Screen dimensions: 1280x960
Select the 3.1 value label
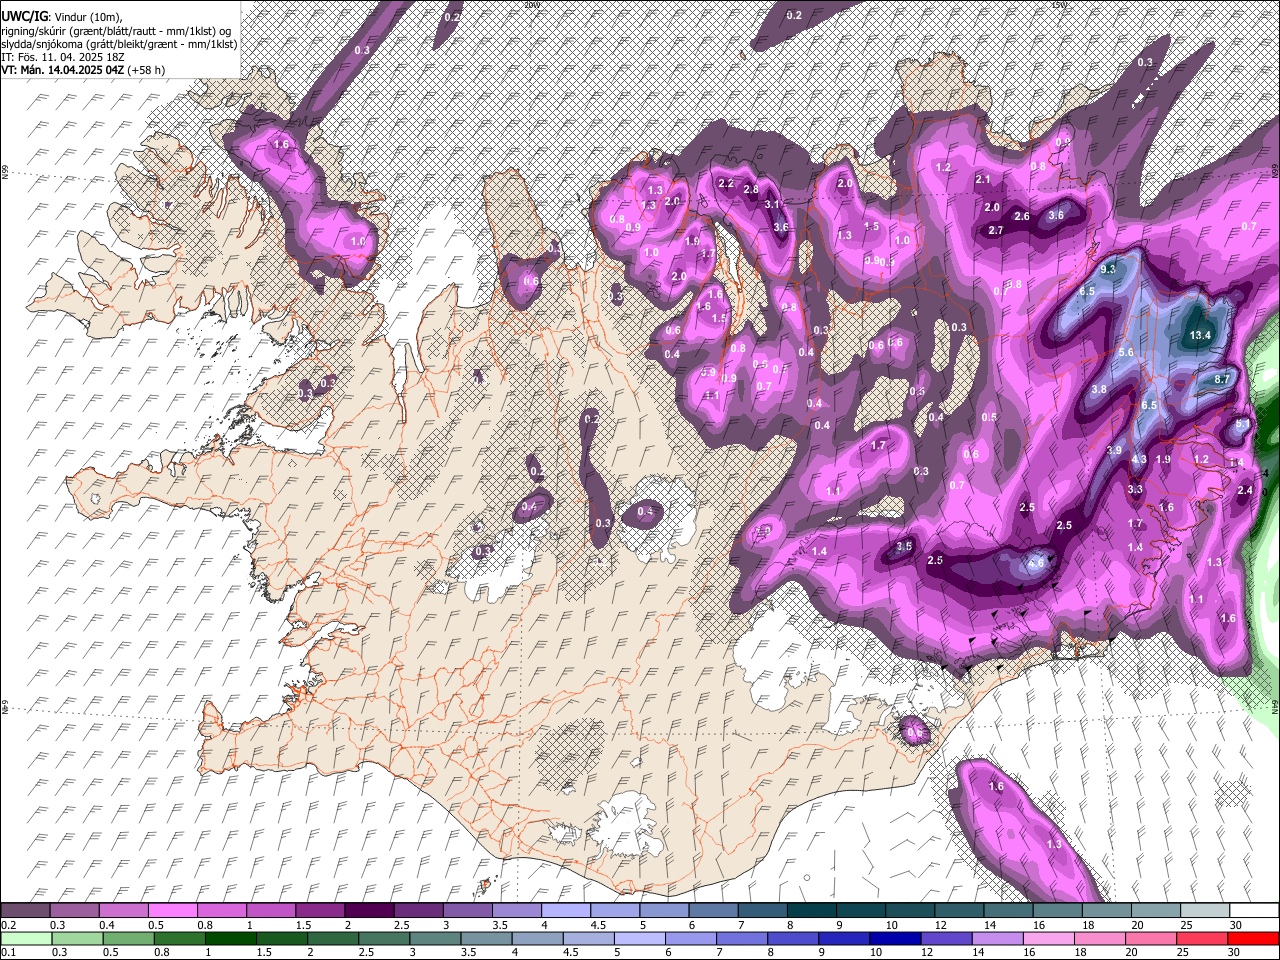[x=772, y=204]
